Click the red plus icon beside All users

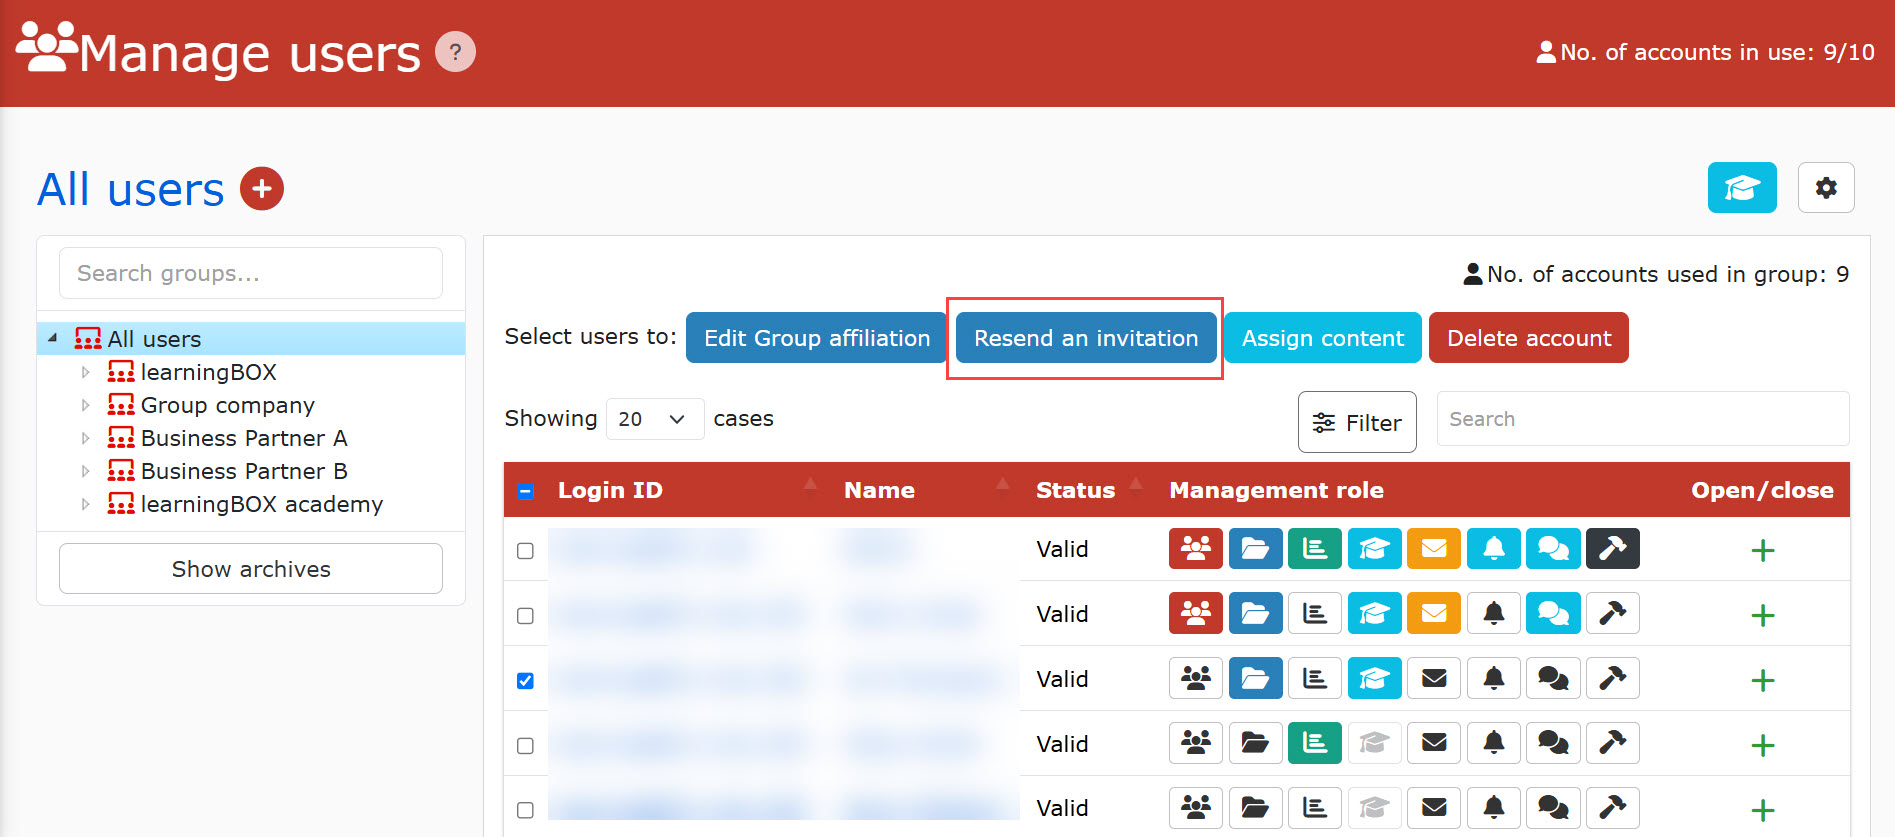pos(262,188)
